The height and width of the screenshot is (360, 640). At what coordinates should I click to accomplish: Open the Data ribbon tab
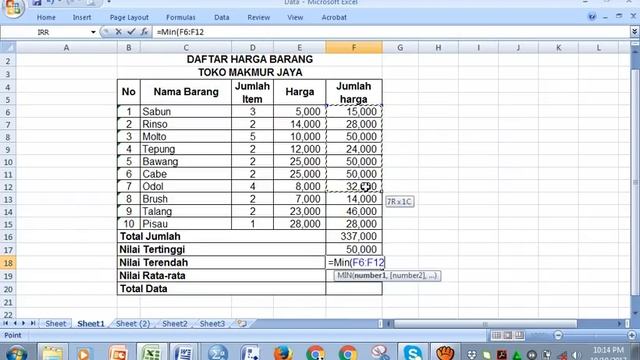click(222, 18)
